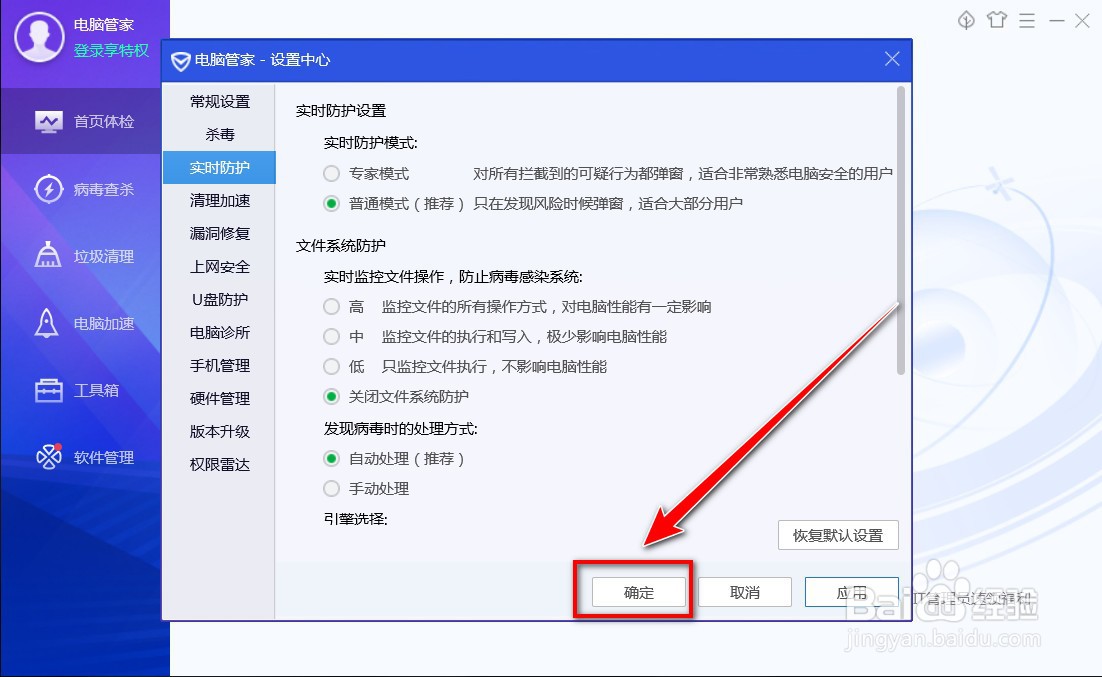This screenshot has width=1102, height=677.
Task: Open 病毒查杀 lightning icon in sidebar
Action: pyautogui.click(x=48, y=189)
